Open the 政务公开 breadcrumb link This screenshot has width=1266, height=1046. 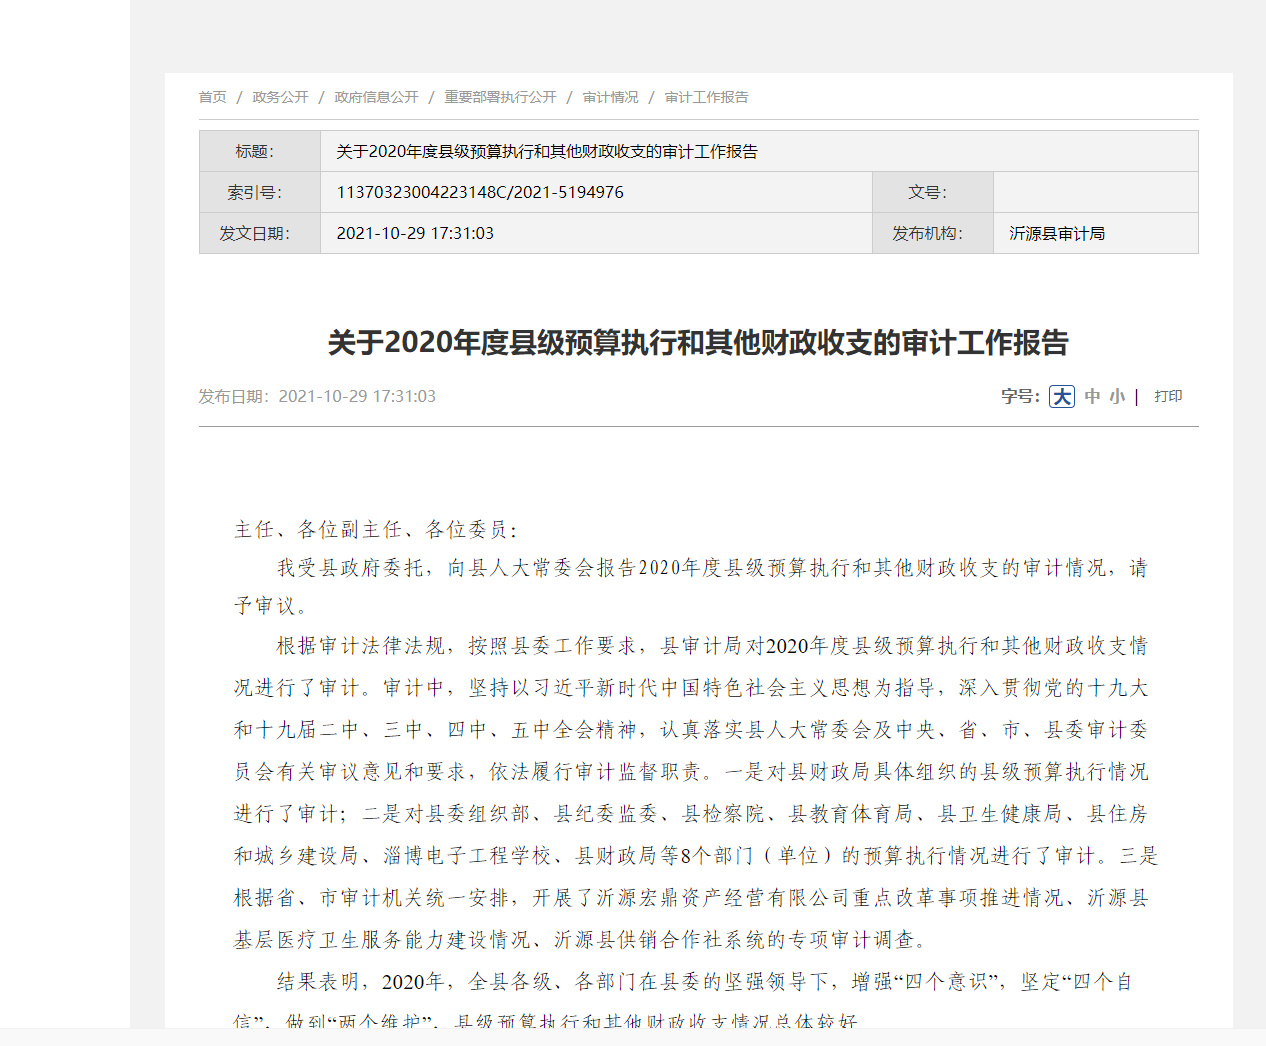[280, 97]
